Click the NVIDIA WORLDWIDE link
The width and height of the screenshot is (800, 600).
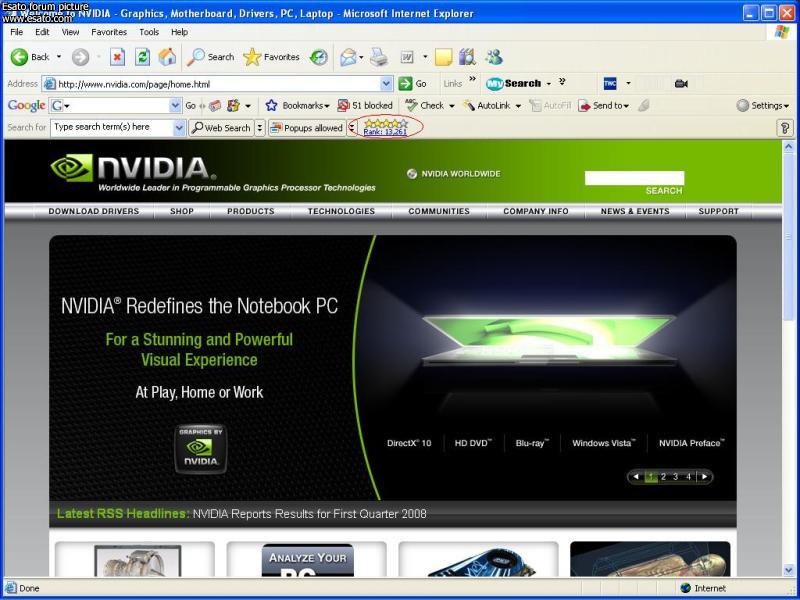click(454, 174)
